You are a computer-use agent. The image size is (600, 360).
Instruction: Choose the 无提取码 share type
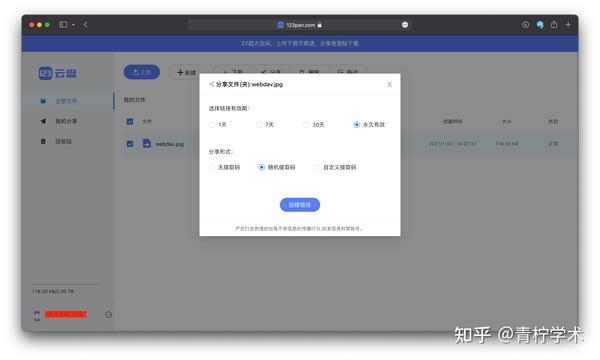224,167
